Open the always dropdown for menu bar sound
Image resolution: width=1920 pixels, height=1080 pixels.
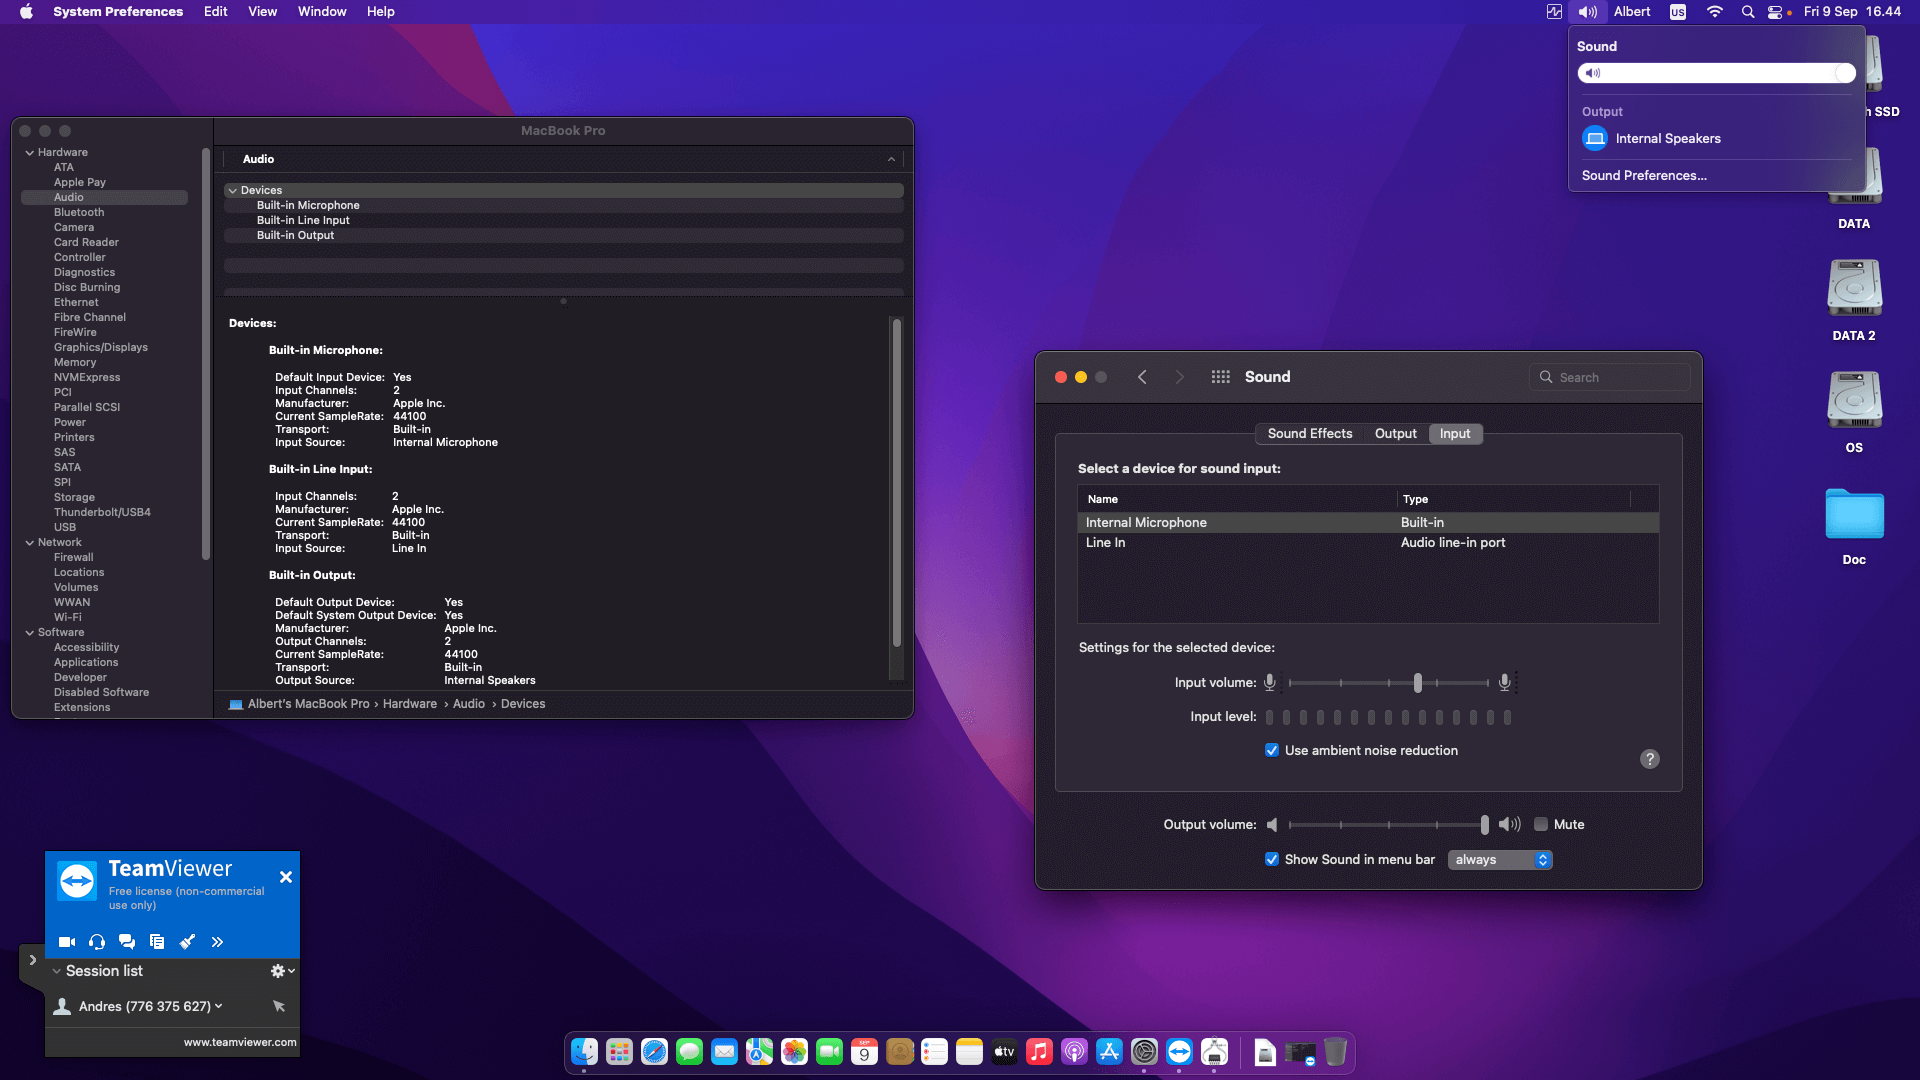1499,859
